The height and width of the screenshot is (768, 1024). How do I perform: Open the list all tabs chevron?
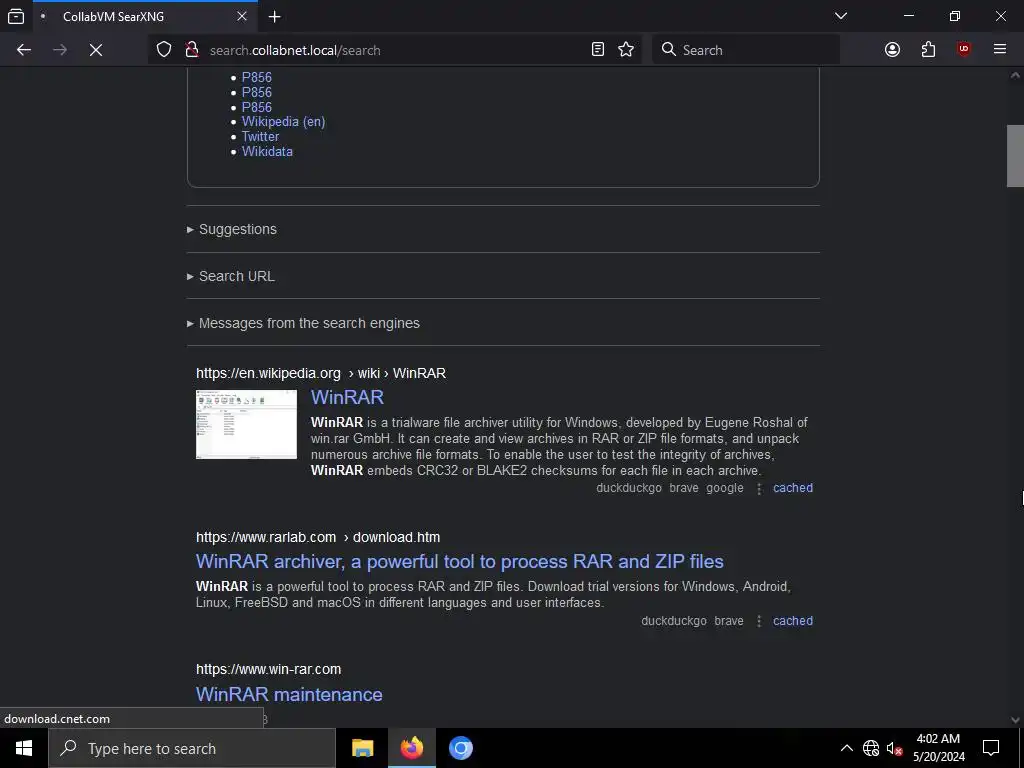[x=841, y=16]
